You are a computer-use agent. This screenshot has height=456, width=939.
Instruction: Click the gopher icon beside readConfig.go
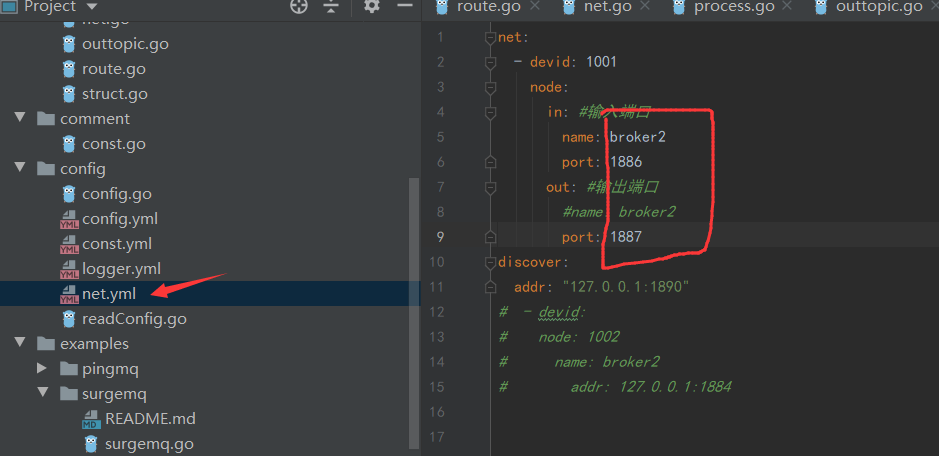click(69, 319)
